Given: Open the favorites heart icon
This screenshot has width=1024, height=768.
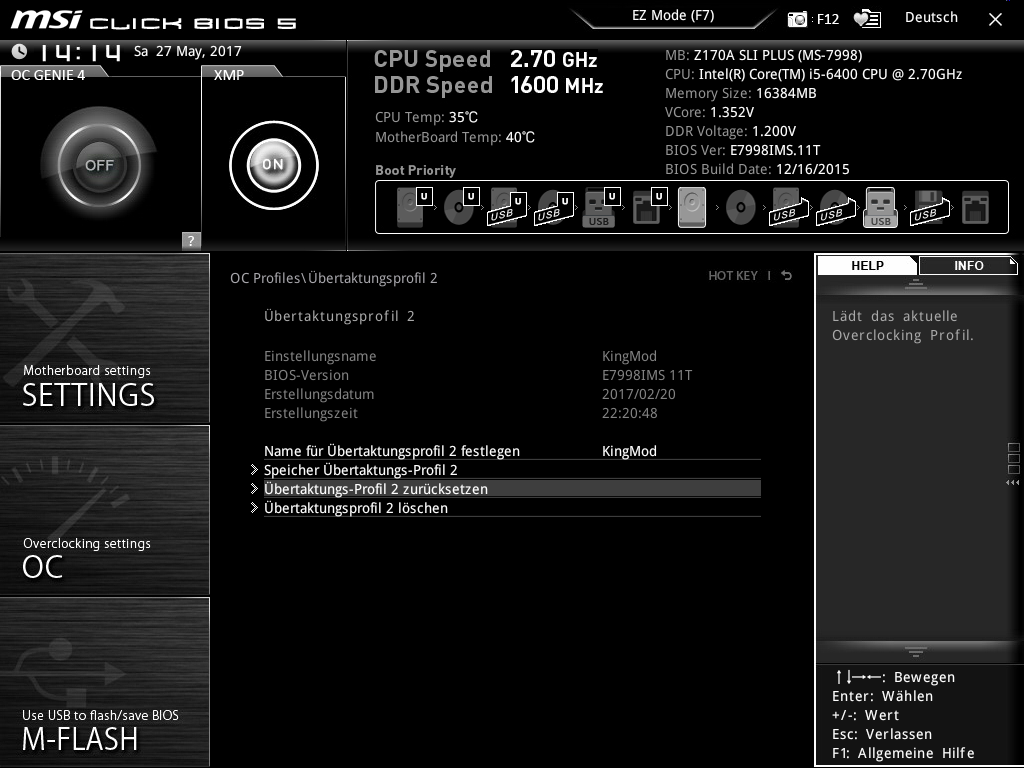Looking at the screenshot, I should (x=867, y=19).
